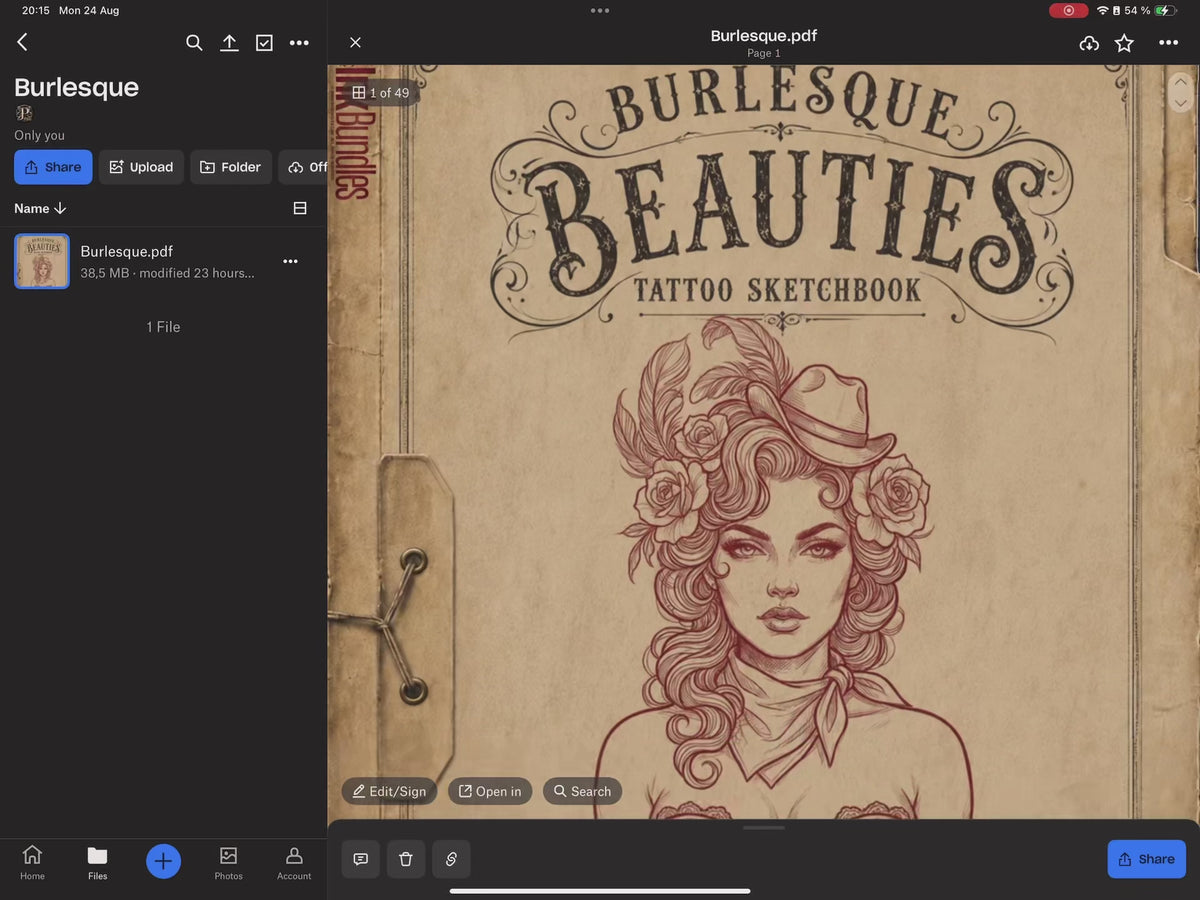Tap the Offline button
This screenshot has height=900, width=1200.
click(303, 167)
